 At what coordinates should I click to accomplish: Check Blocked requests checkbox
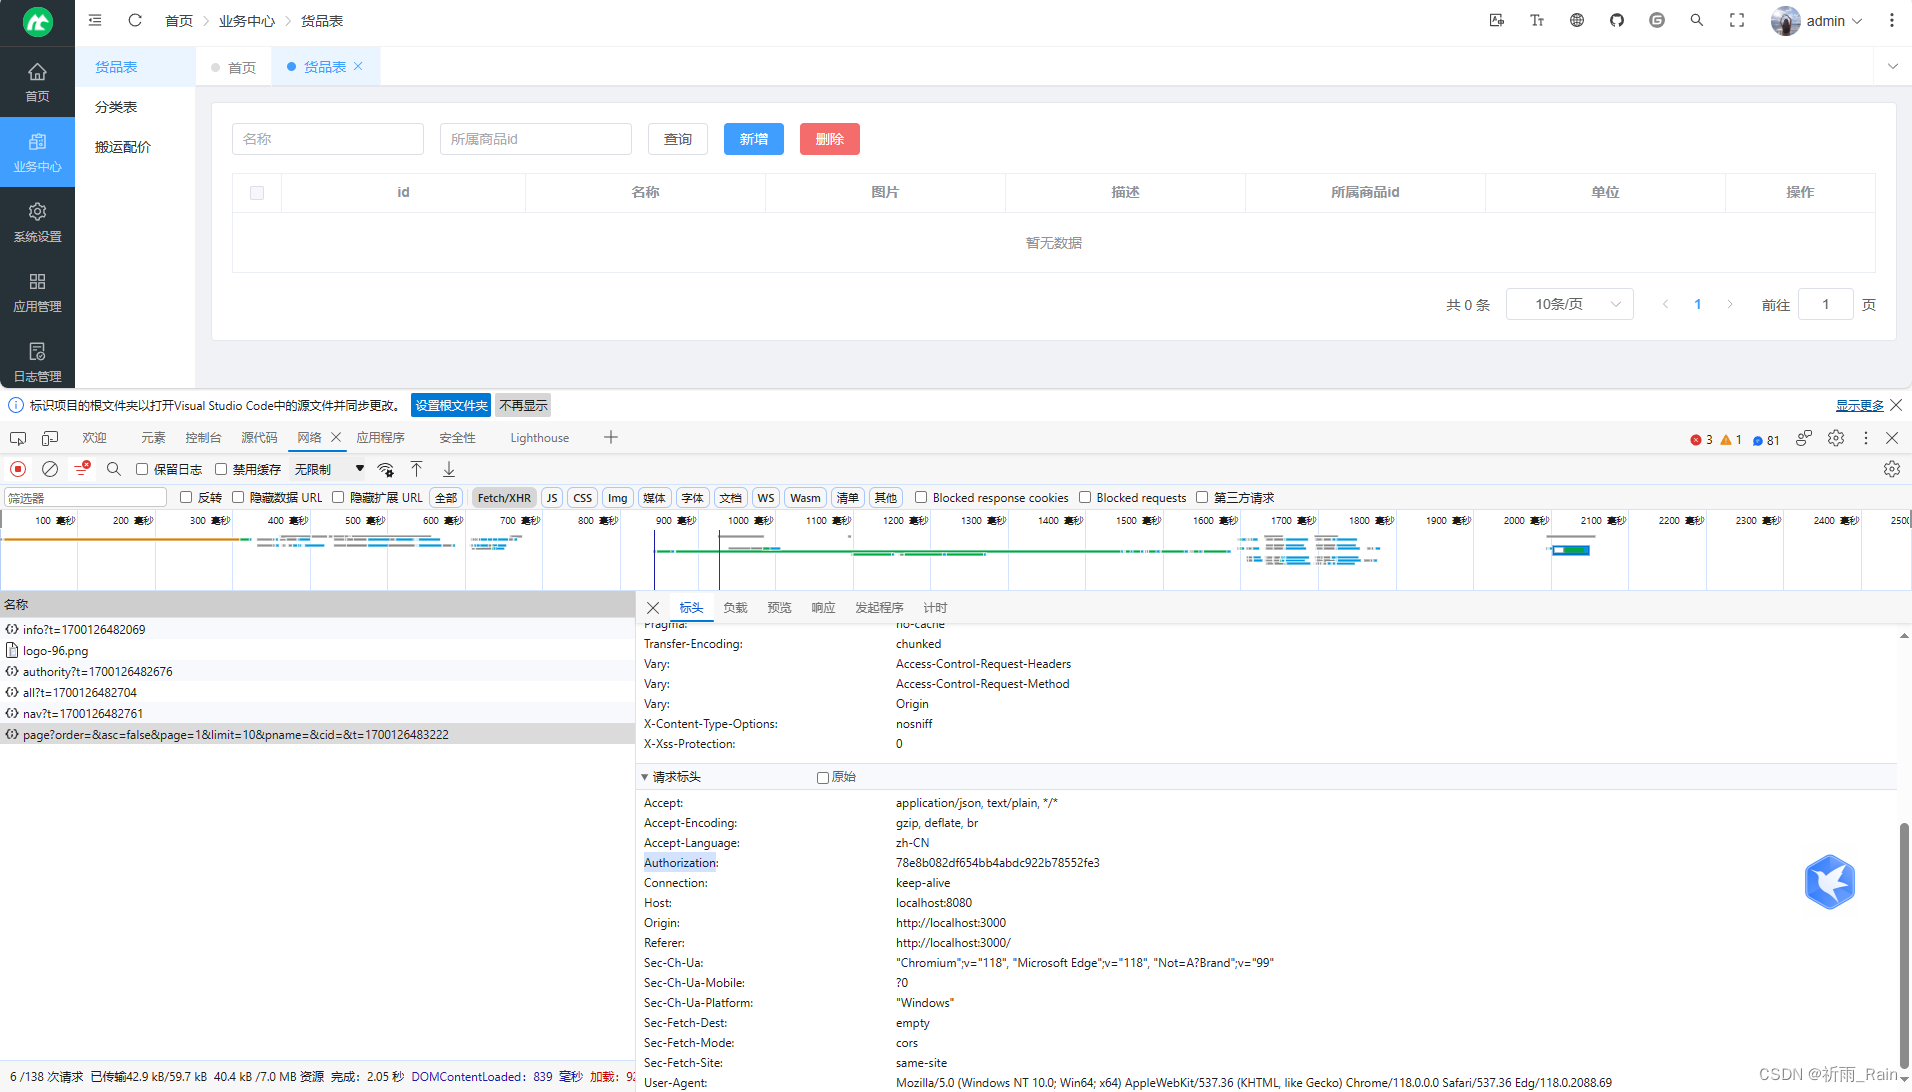point(1085,497)
